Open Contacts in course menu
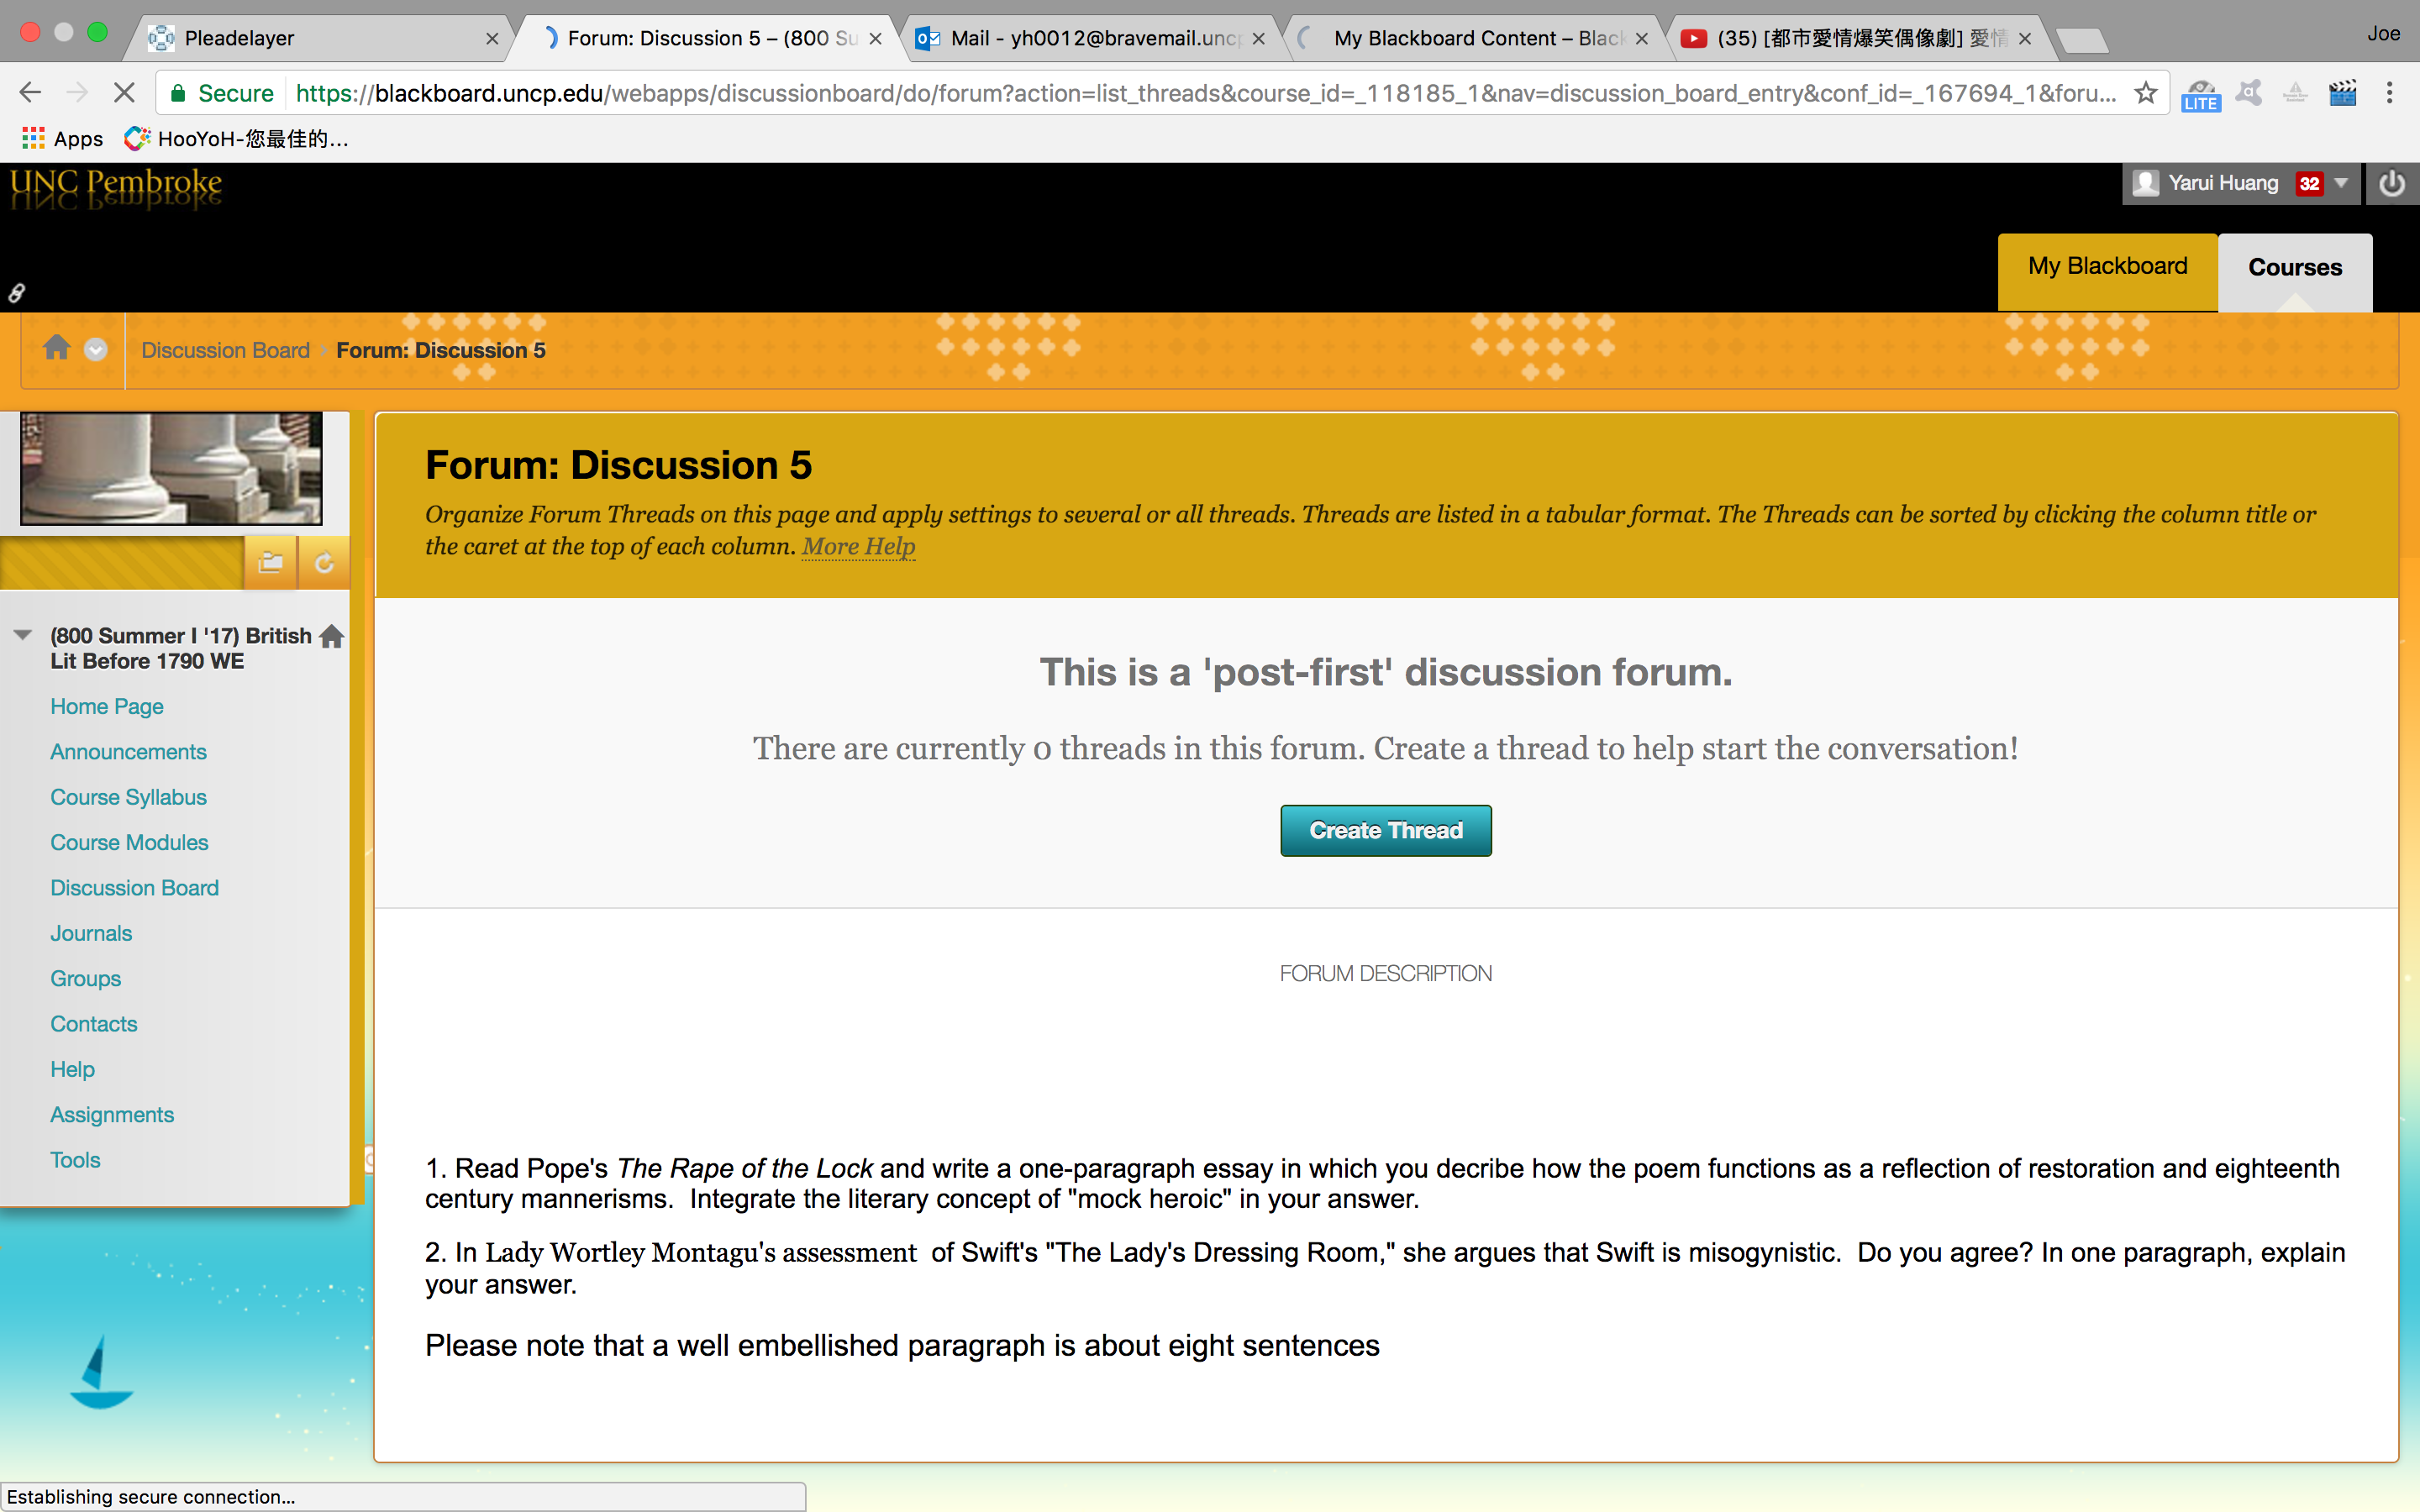 click(94, 1024)
